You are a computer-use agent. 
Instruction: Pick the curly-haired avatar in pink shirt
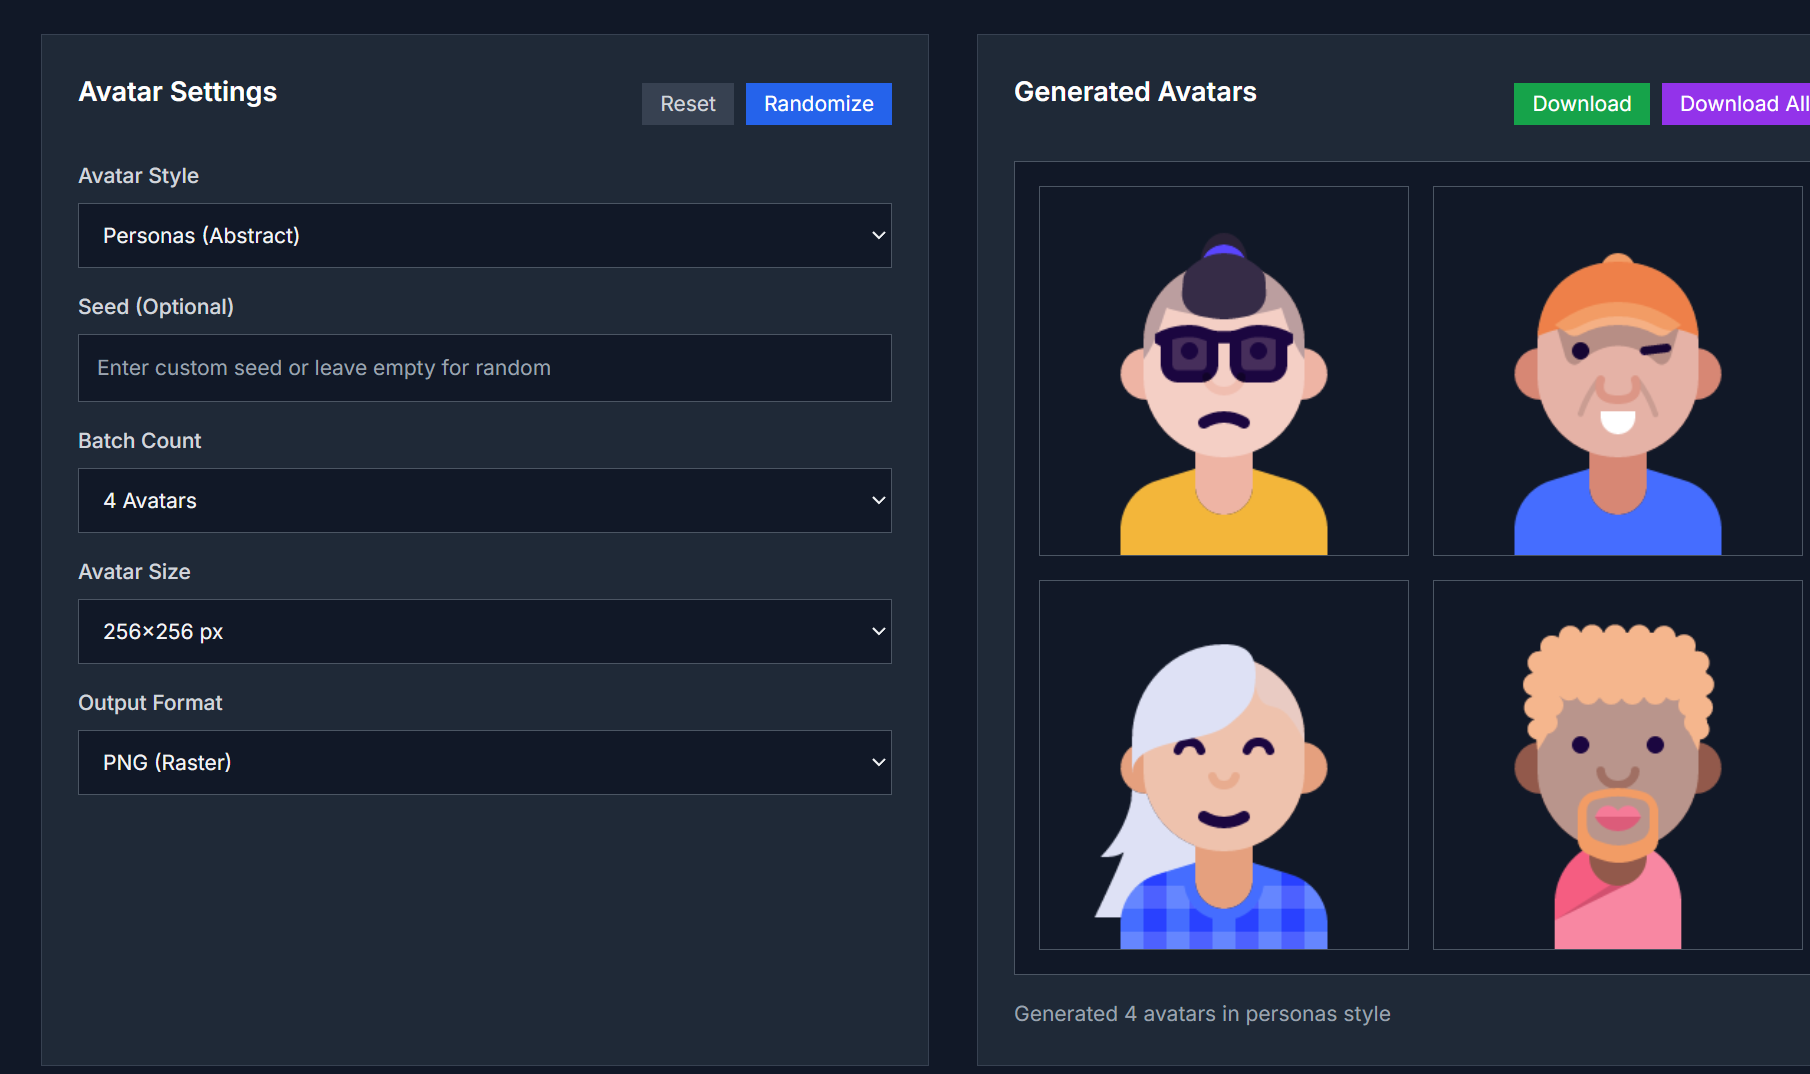1617,765
